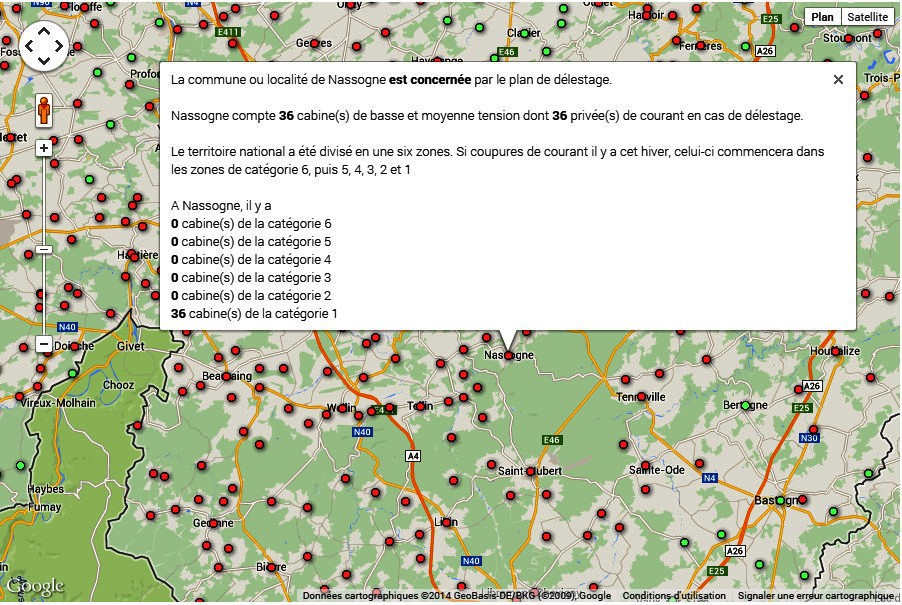
Task: Click the green marker at Bertogne
Action: tap(746, 405)
